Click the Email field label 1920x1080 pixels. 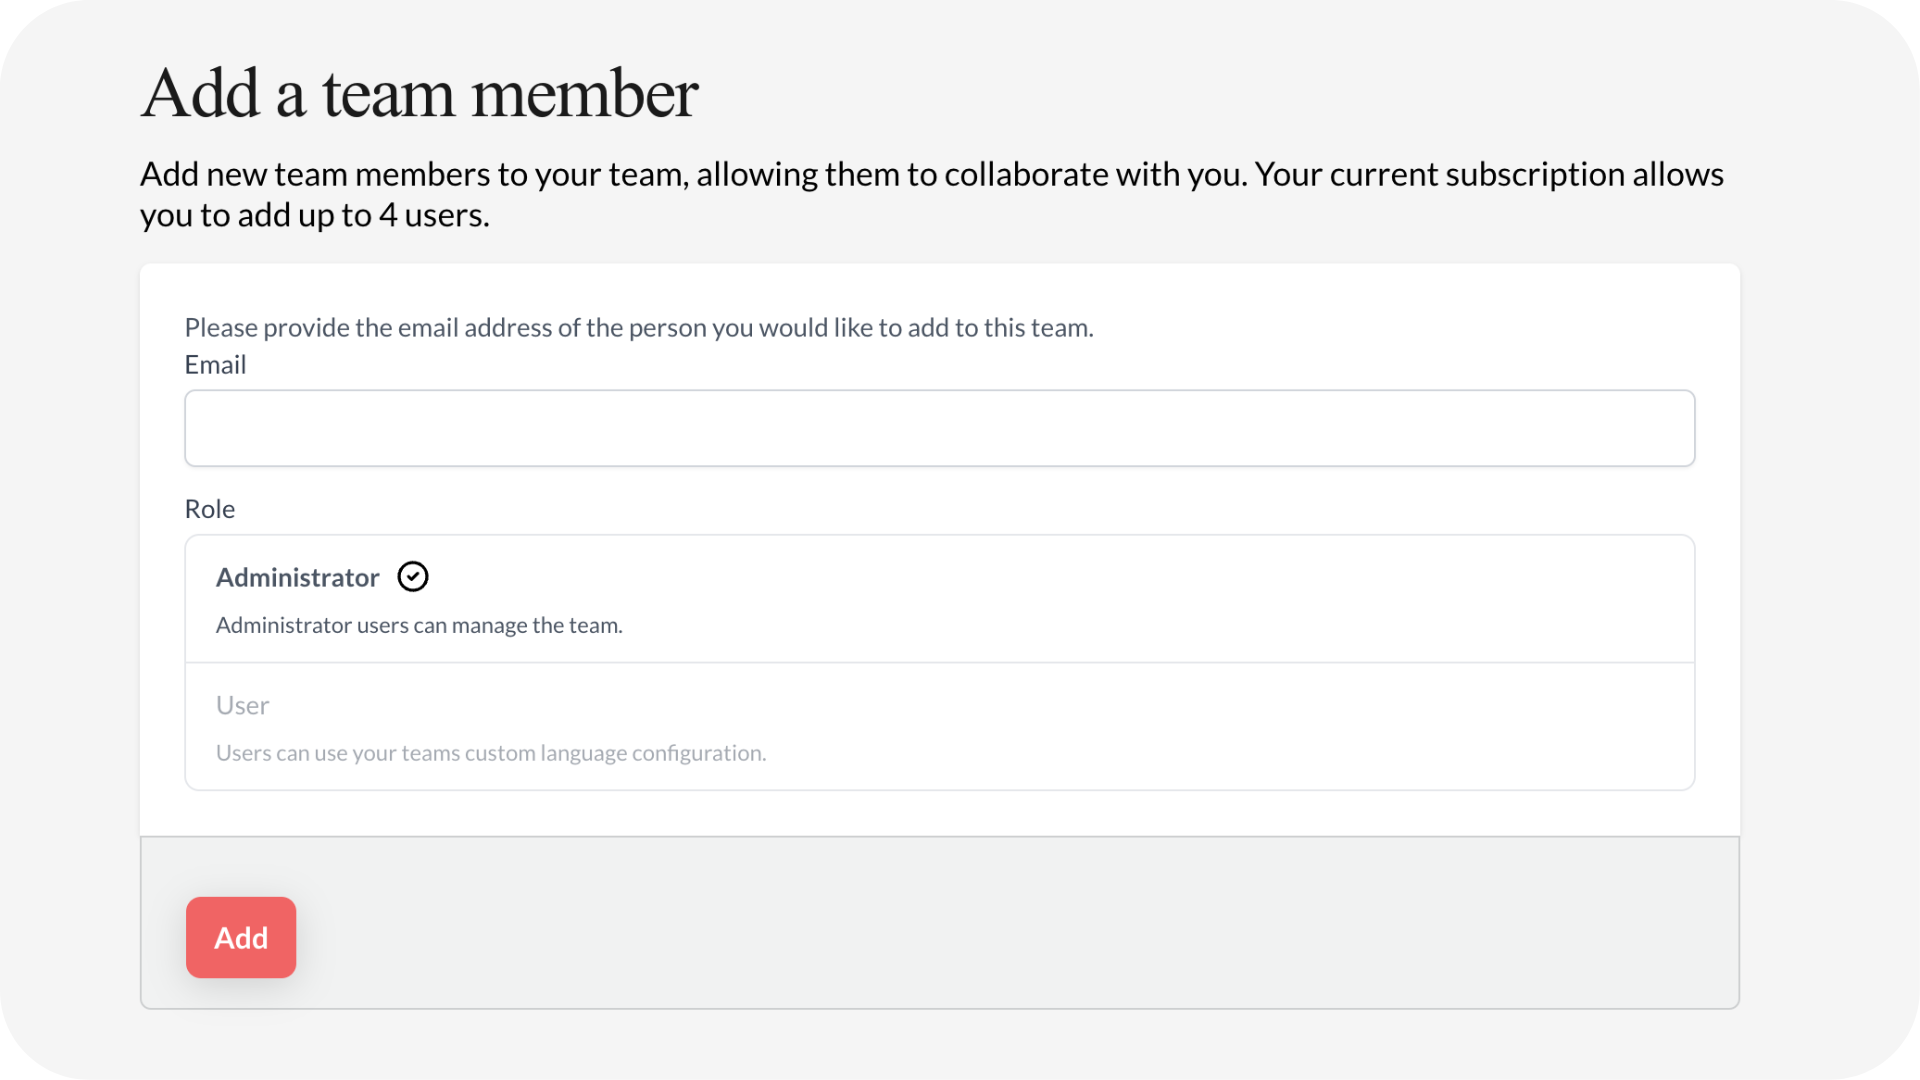click(215, 365)
